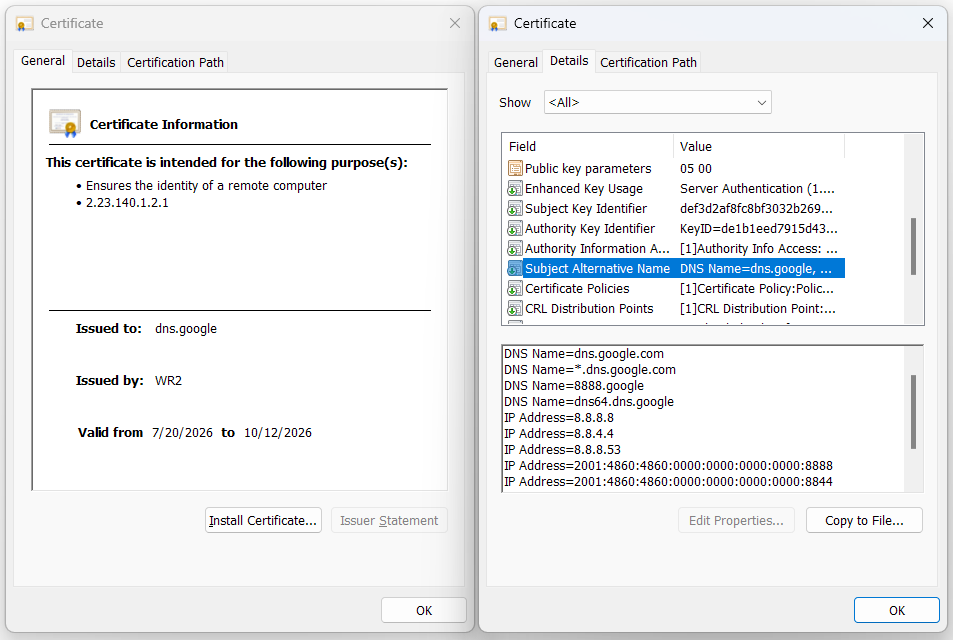This screenshot has width=953, height=640.
Task: Click the Subject Key Identifier extension icon
Action: (515, 208)
